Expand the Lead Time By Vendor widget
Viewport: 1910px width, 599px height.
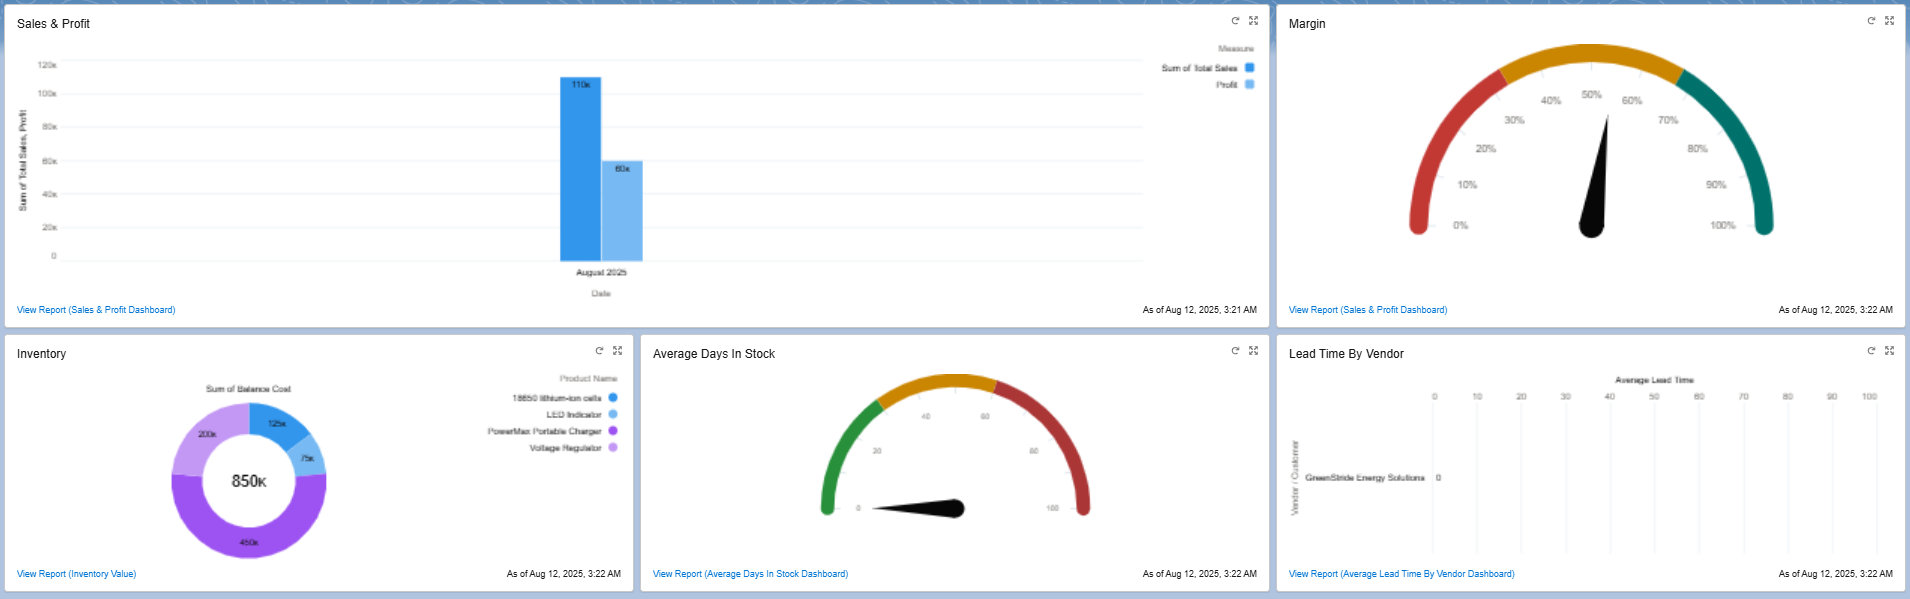tap(1889, 350)
